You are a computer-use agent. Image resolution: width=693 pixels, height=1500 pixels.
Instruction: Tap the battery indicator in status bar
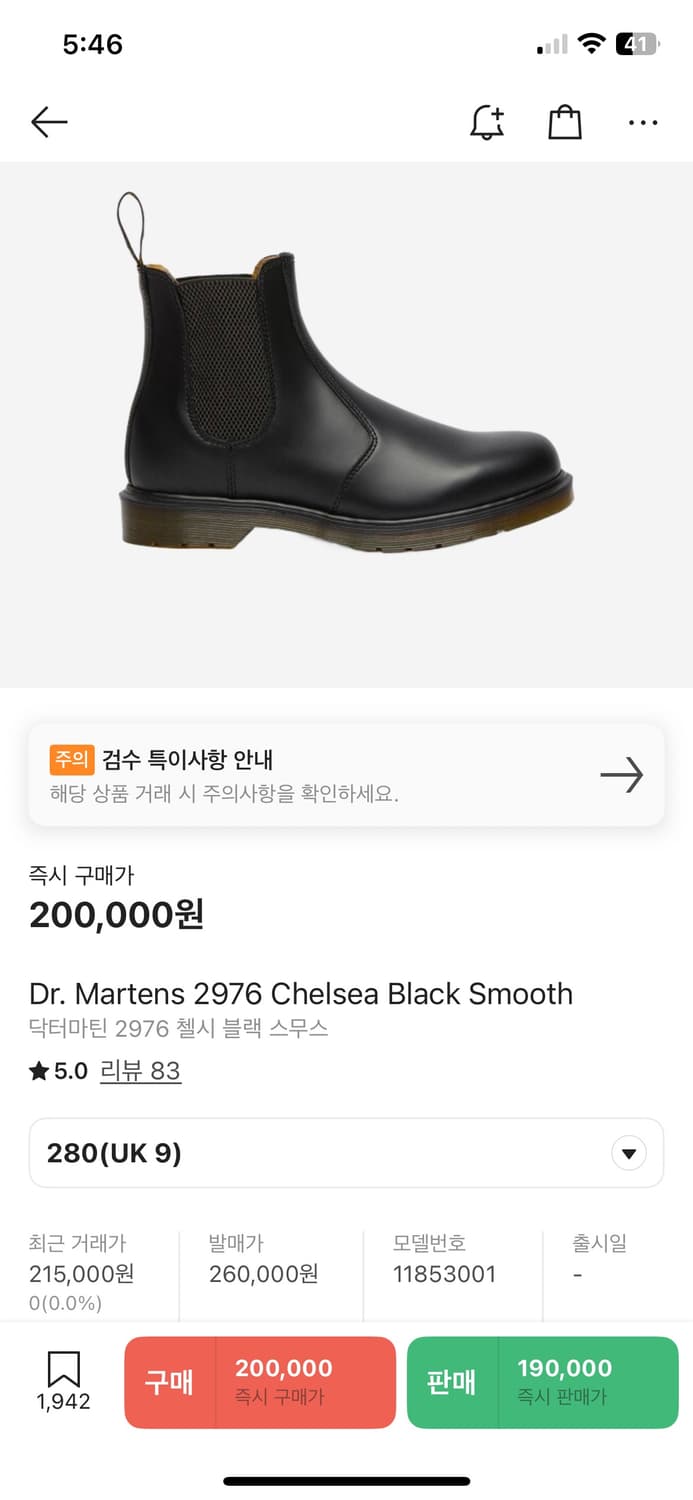click(x=636, y=44)
